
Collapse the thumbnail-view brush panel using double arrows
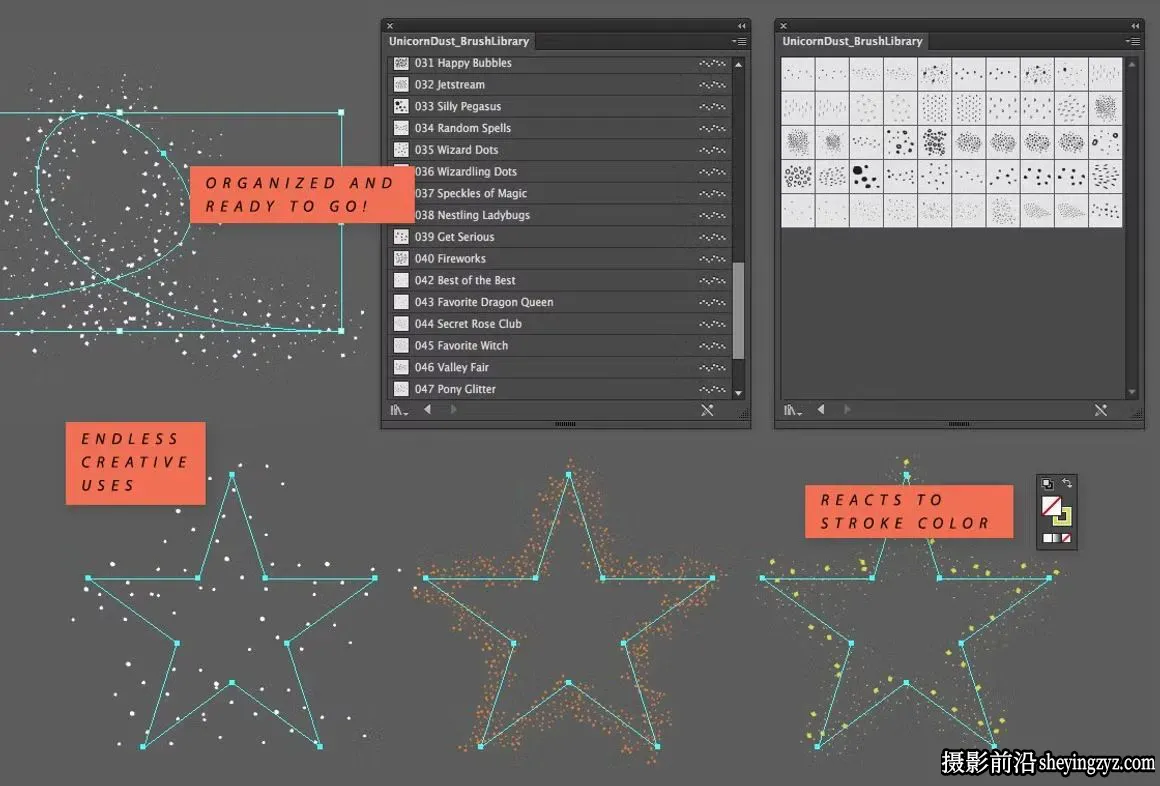pyautogui.click(x=1135, y=26)
